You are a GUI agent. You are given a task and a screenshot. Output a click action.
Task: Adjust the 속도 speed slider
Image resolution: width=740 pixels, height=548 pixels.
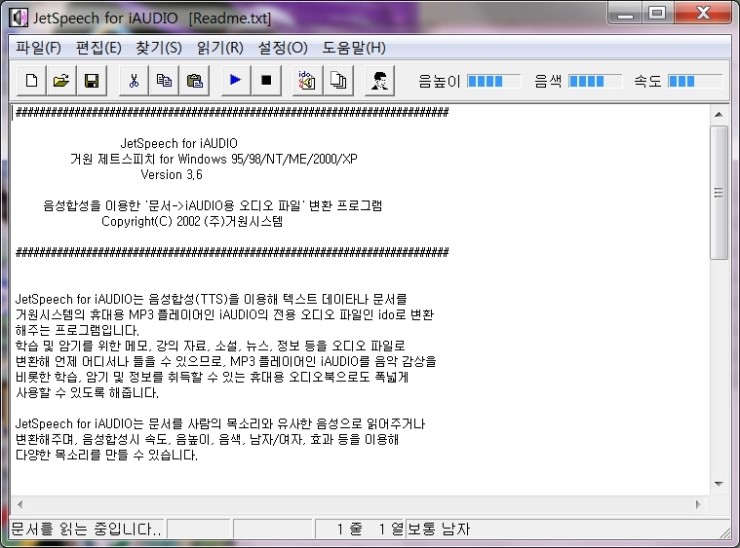point(696,81)
